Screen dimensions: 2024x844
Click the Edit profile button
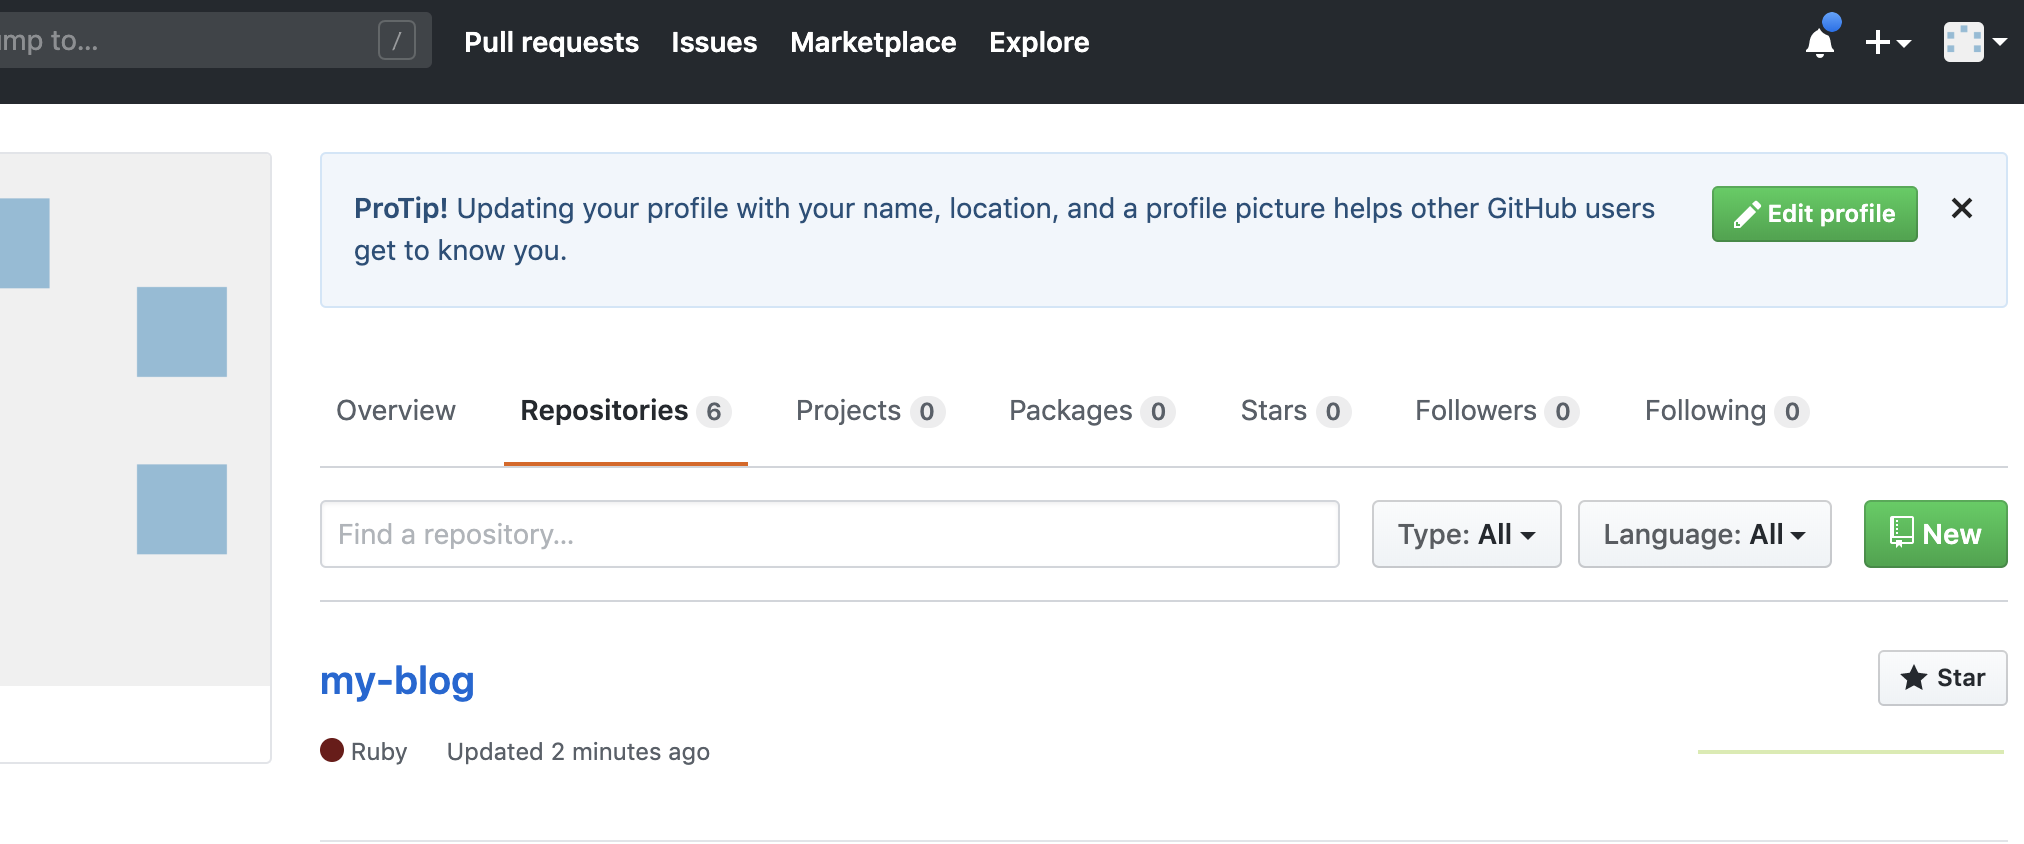1814,213
